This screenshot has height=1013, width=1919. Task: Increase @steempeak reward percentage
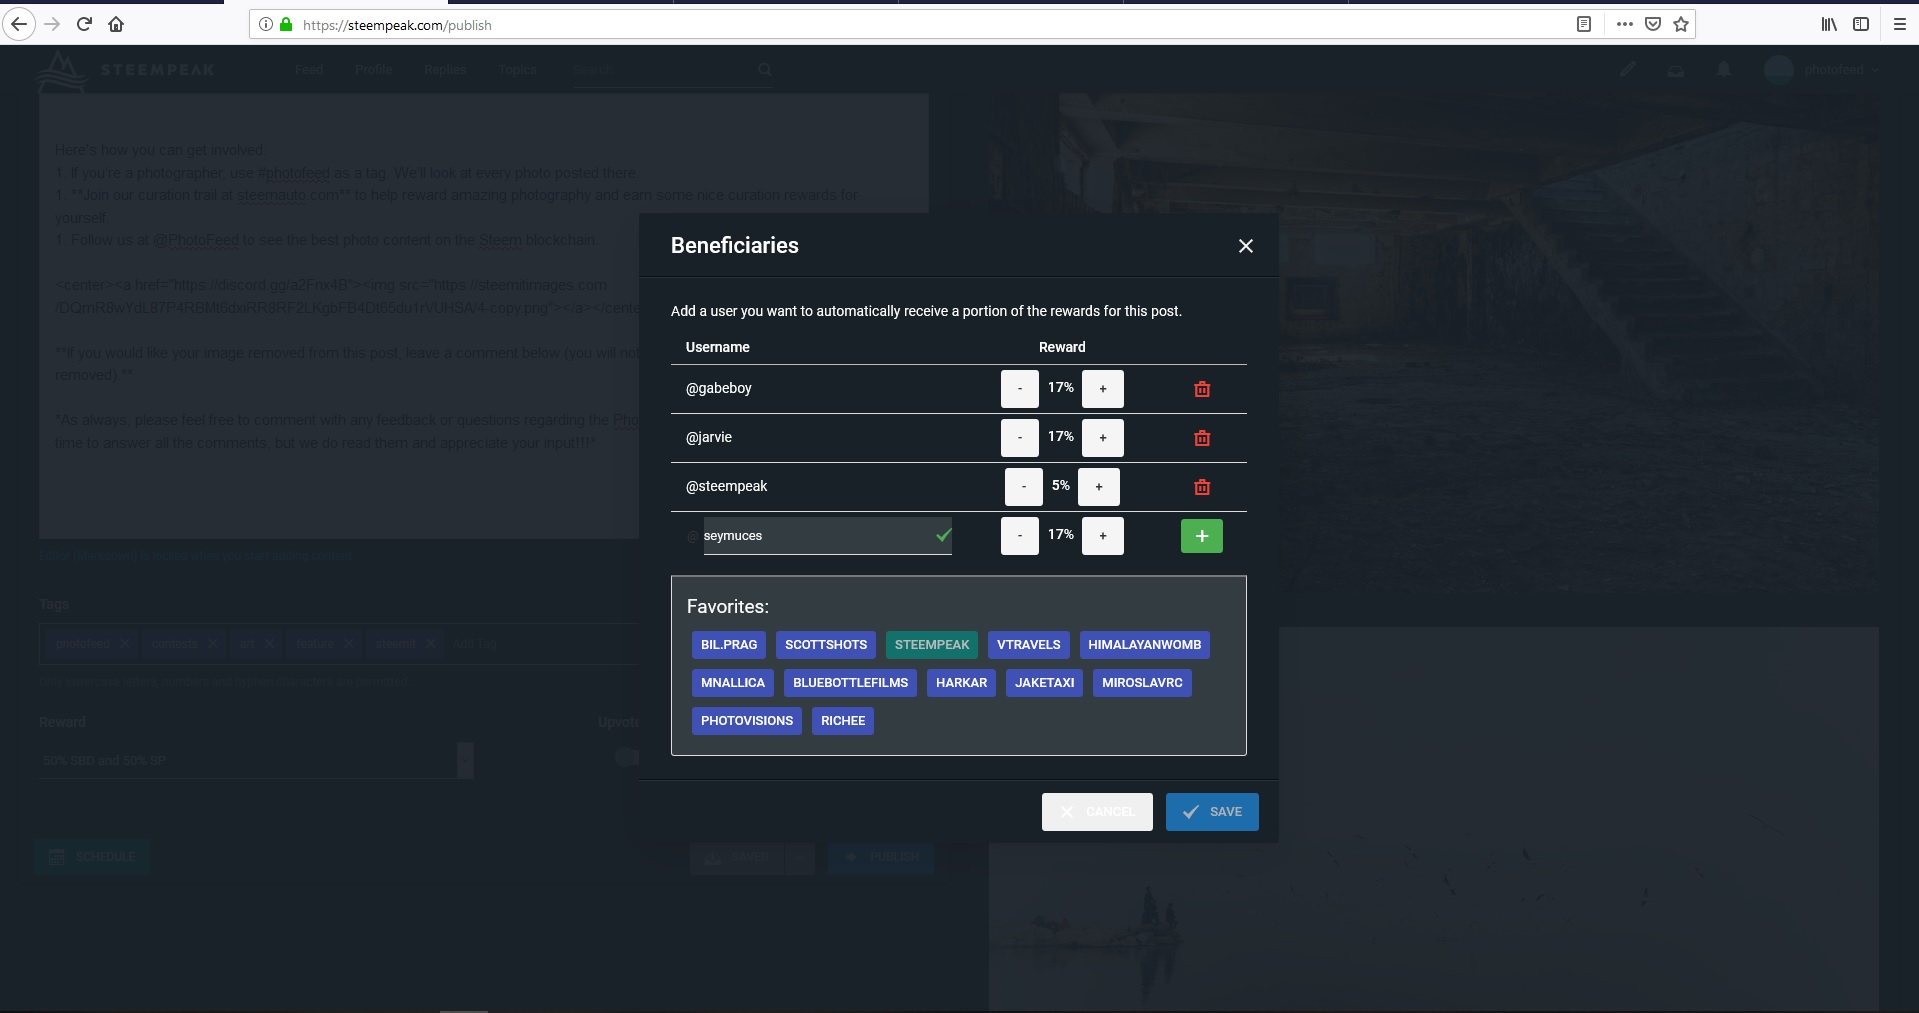(1098, 487)
